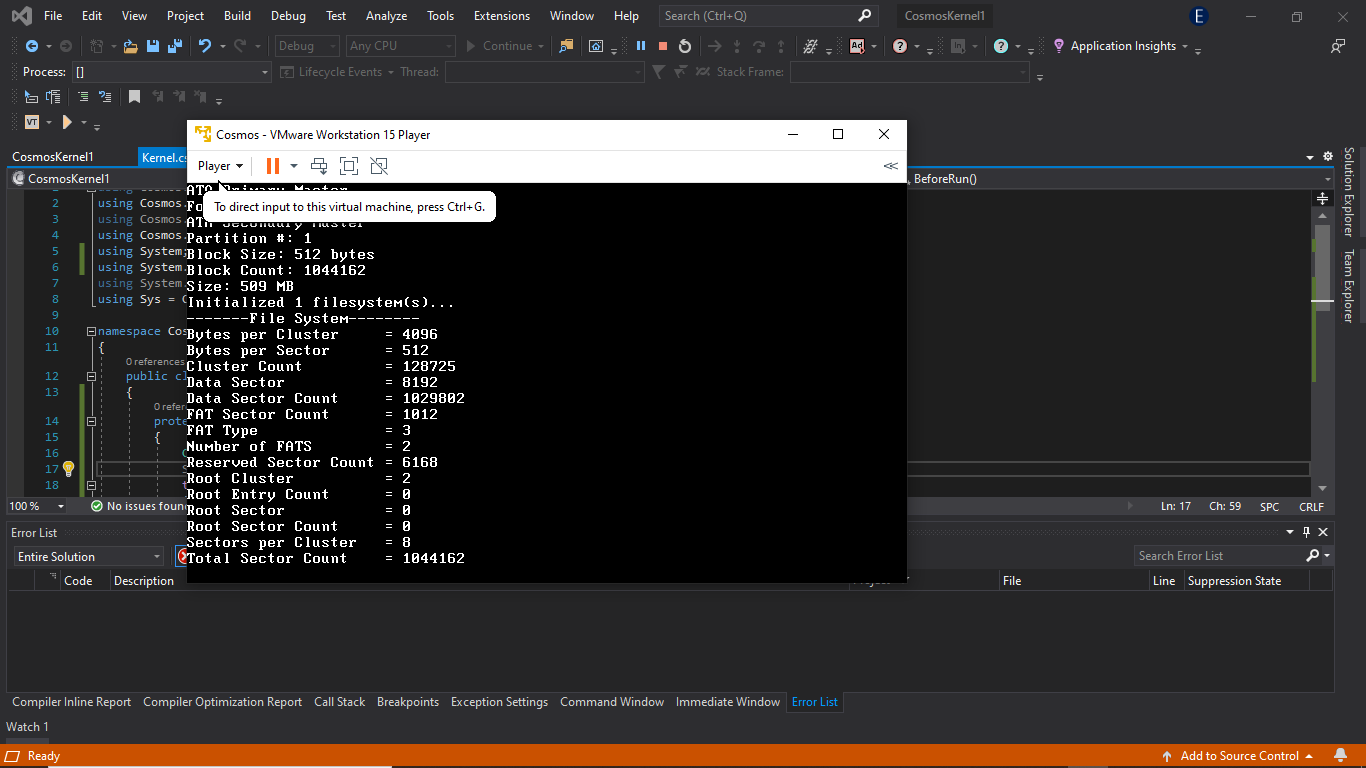Toggle a bookmark in the editor toolbar
The width and height of the screenshot is (1366, 768).
[x=134, y=96]
